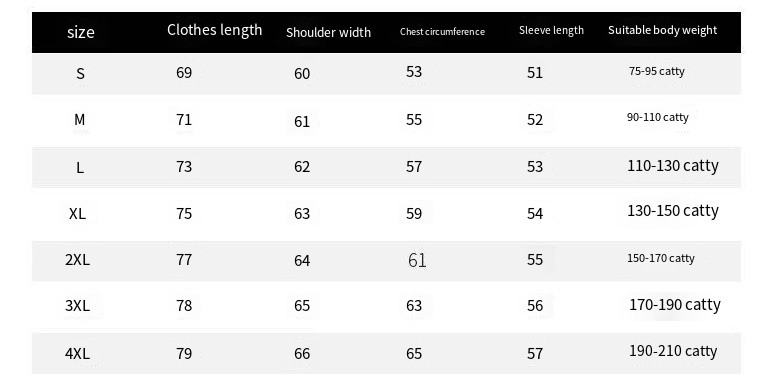The width and height of the screenshot is (784, 378).
Task: Select the 'Chest circumference' header text
Action: [442, 32]
